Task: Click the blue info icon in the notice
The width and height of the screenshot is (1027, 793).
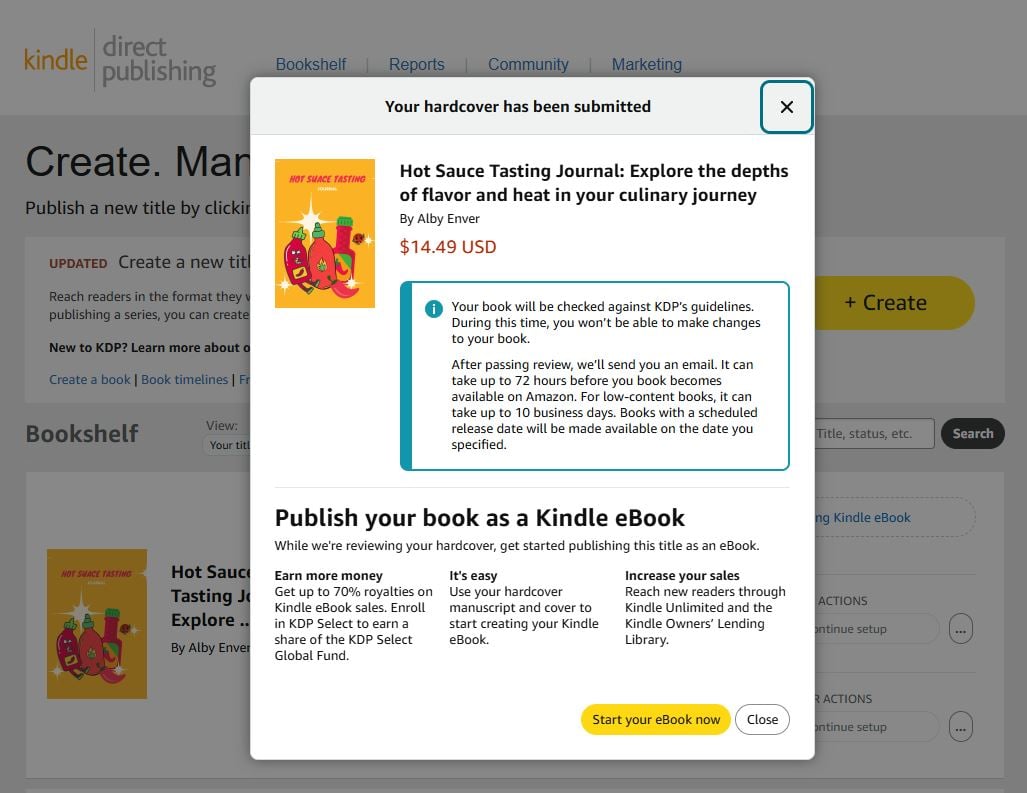Action: 434,309
